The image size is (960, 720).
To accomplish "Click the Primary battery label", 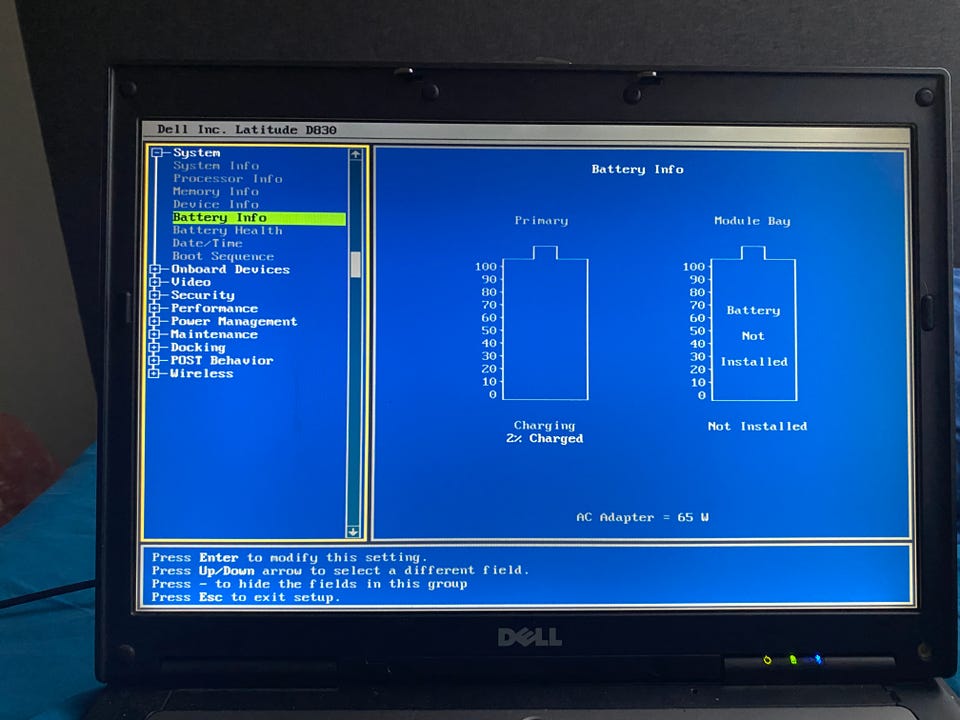I will [541, 220].
